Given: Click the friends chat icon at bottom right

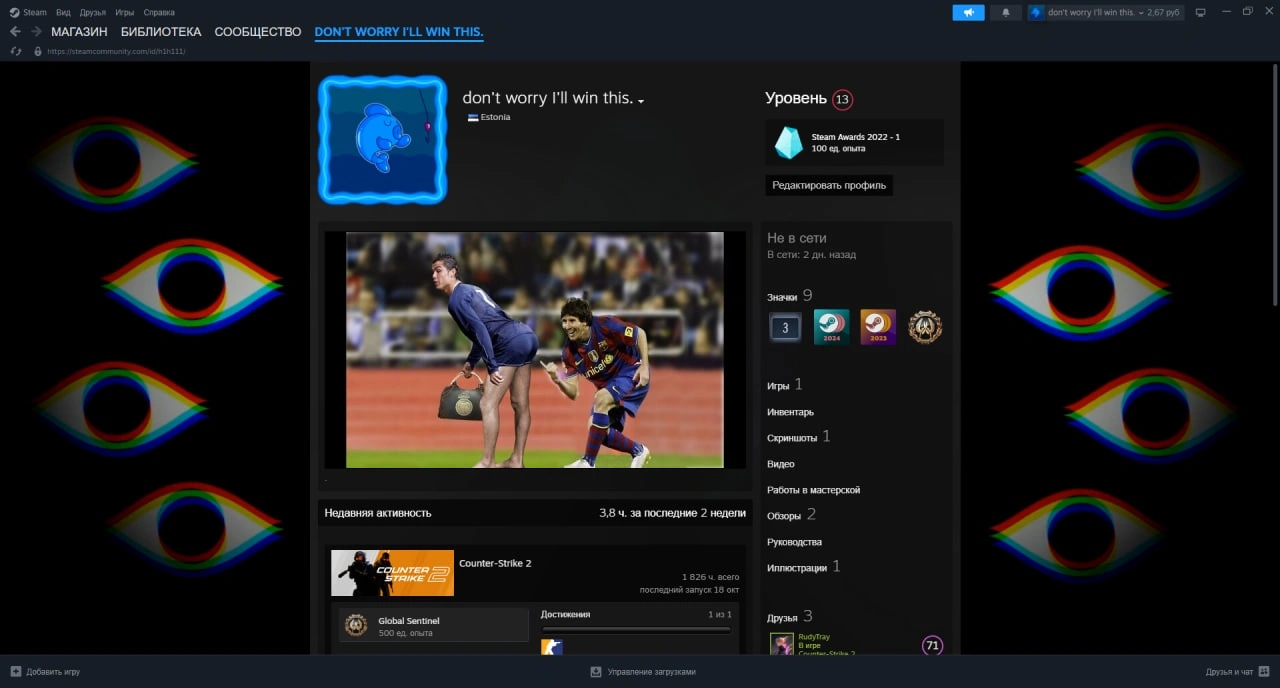Looking at the screenshot, I should click(x=1264, y=671).
